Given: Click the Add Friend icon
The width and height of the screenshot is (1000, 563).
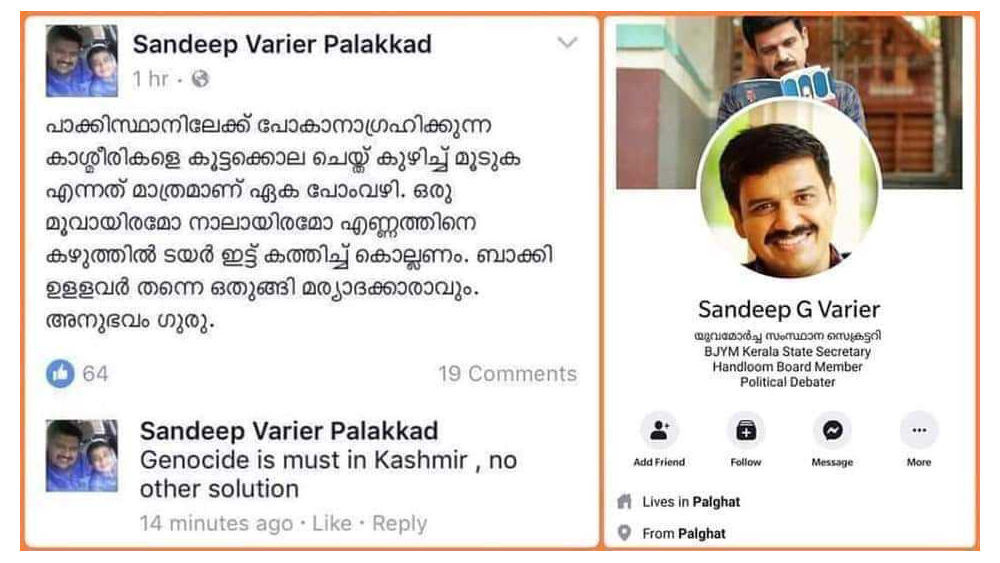Looking at the screenshot, I should coord(659,431).
